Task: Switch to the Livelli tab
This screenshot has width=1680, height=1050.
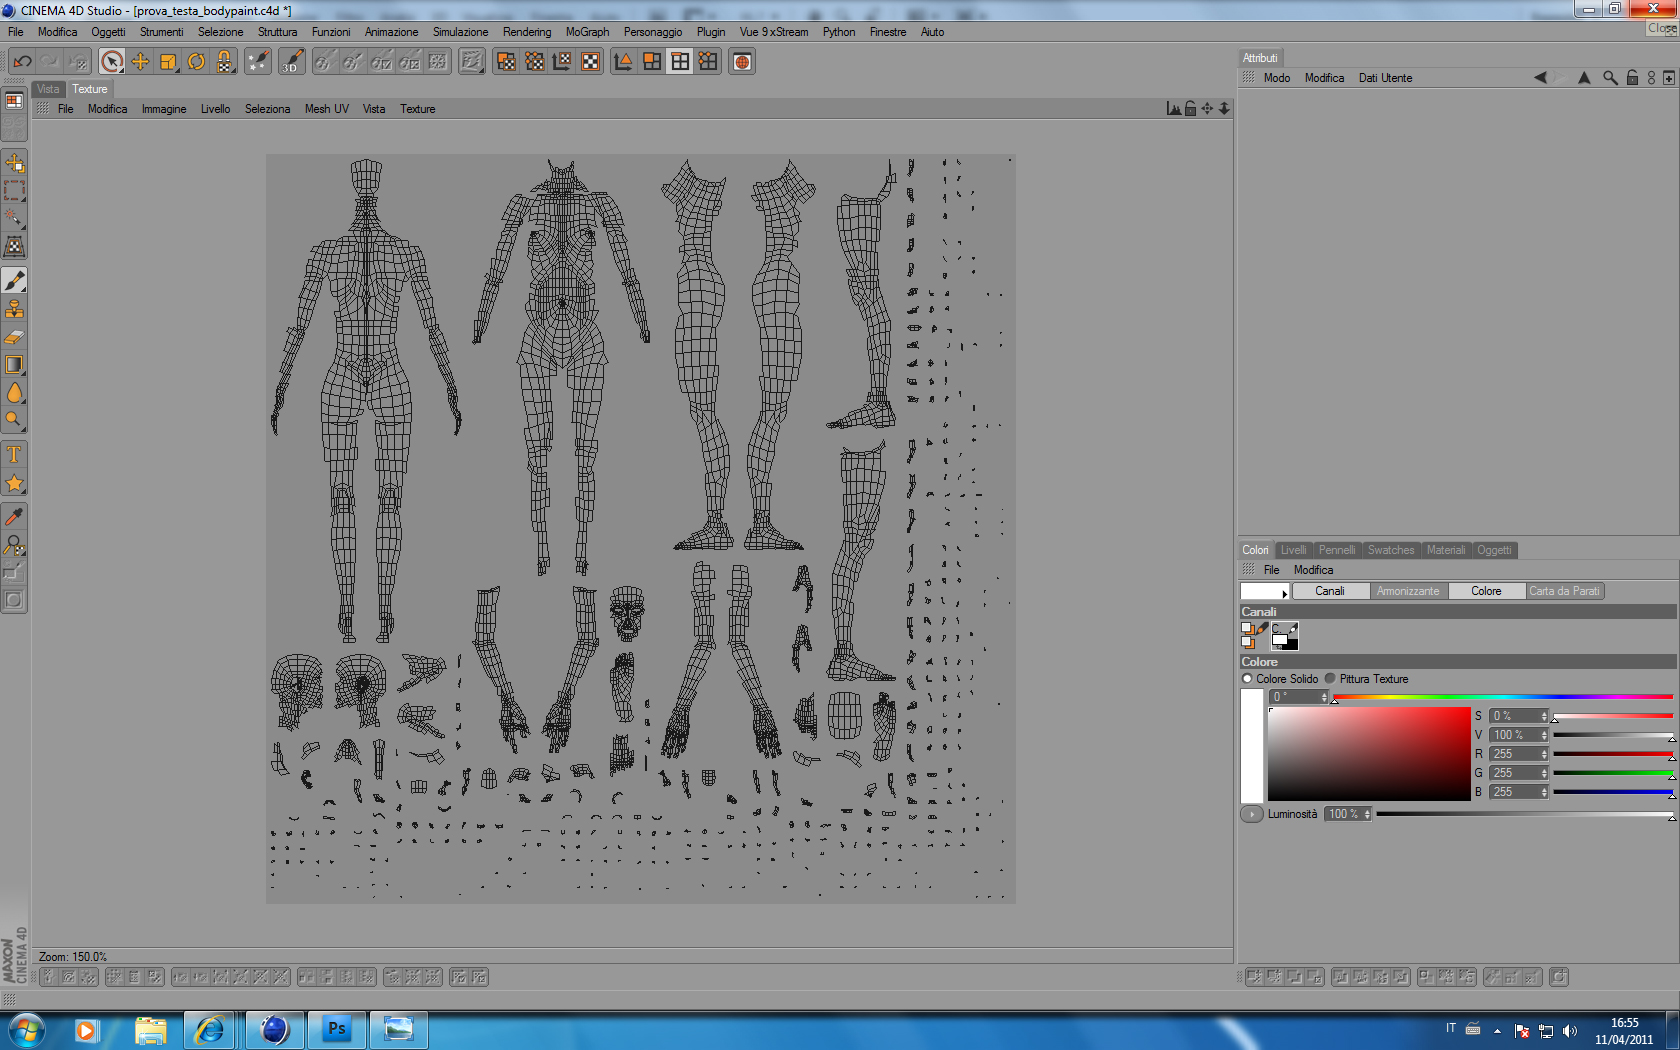Action: [x=1293, y=550]
